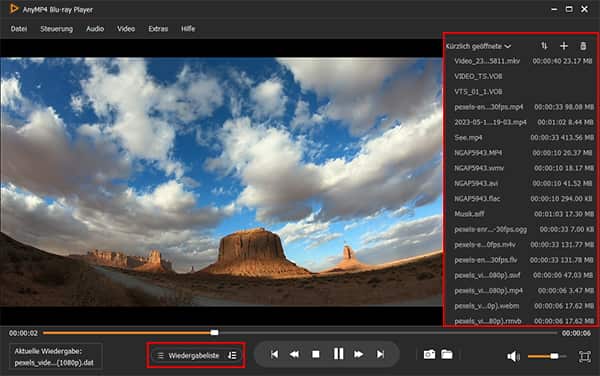The height and width of the screenshot is (376, 600).
Task: Change the playback order icon beside Wiedergabeliste
Action: click(x=232, y=356)
